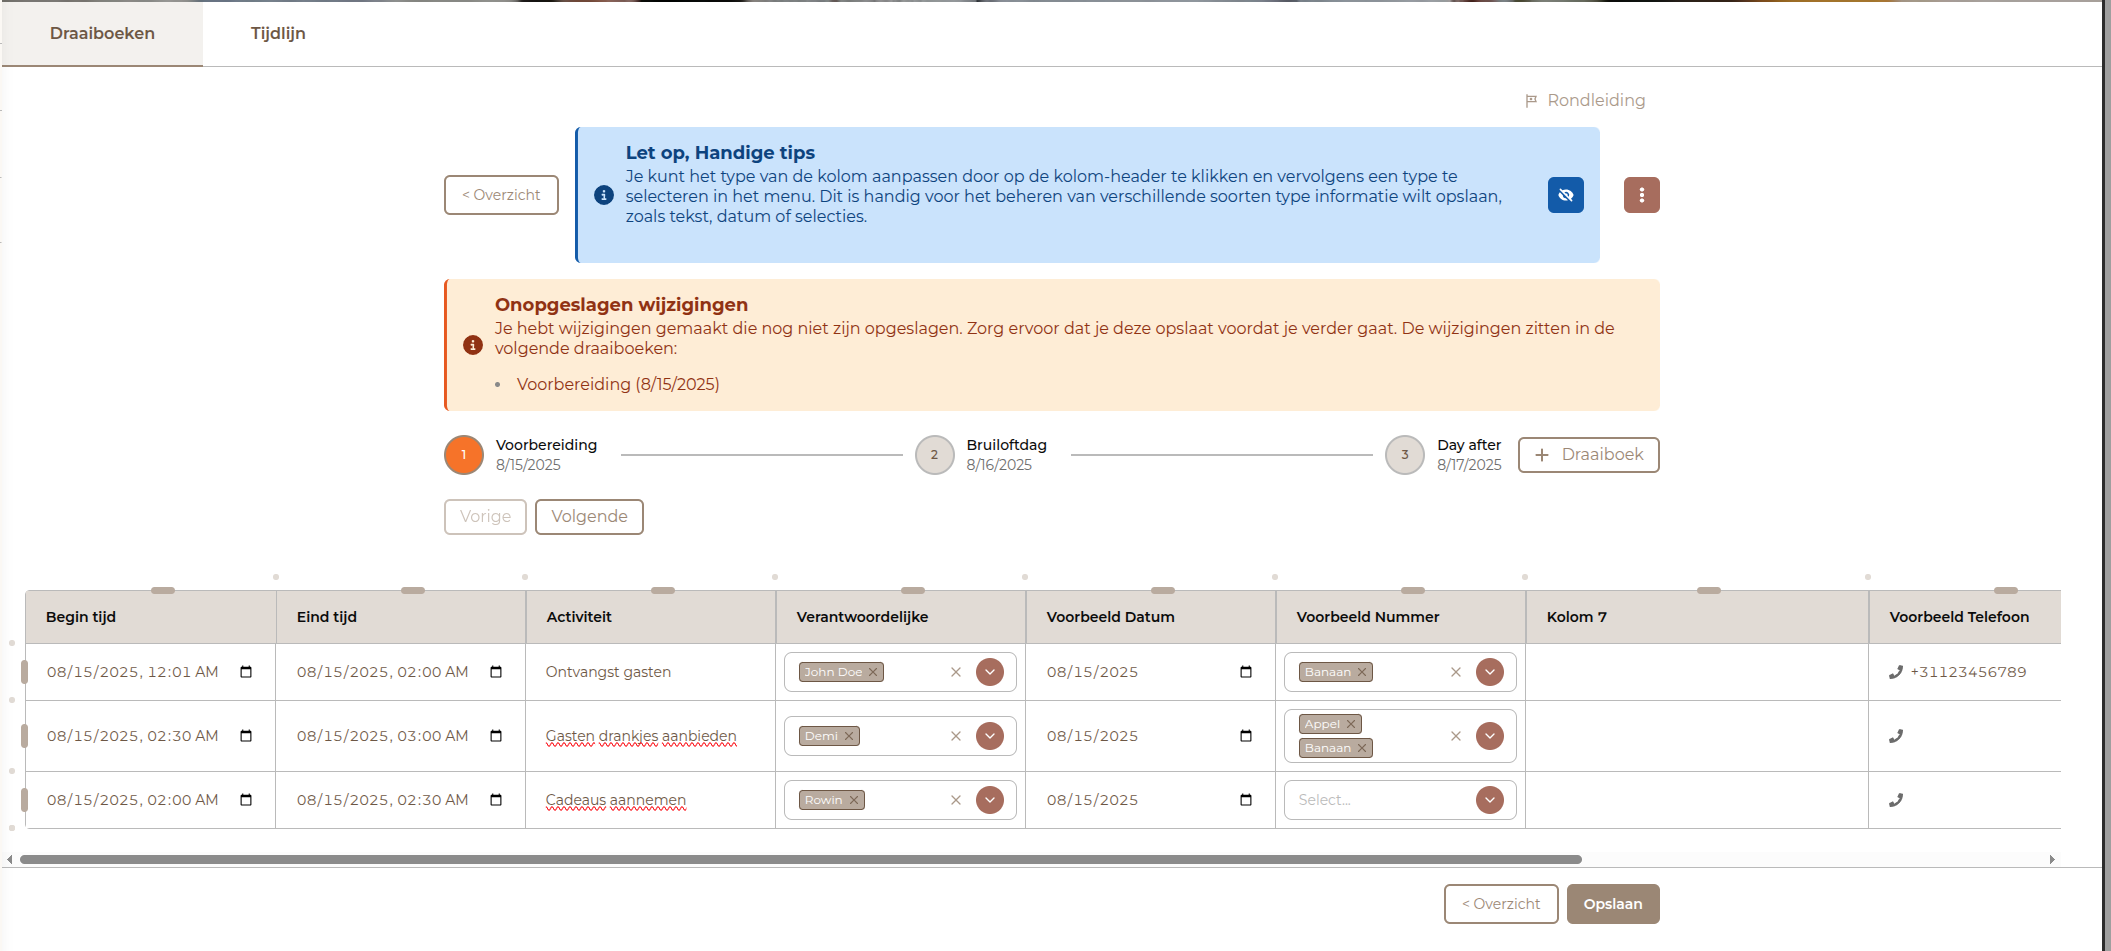Expand Verantwoordelijke dropdown with Rowin
Screen dimensions: 2111x951
[x=990, y=800]
